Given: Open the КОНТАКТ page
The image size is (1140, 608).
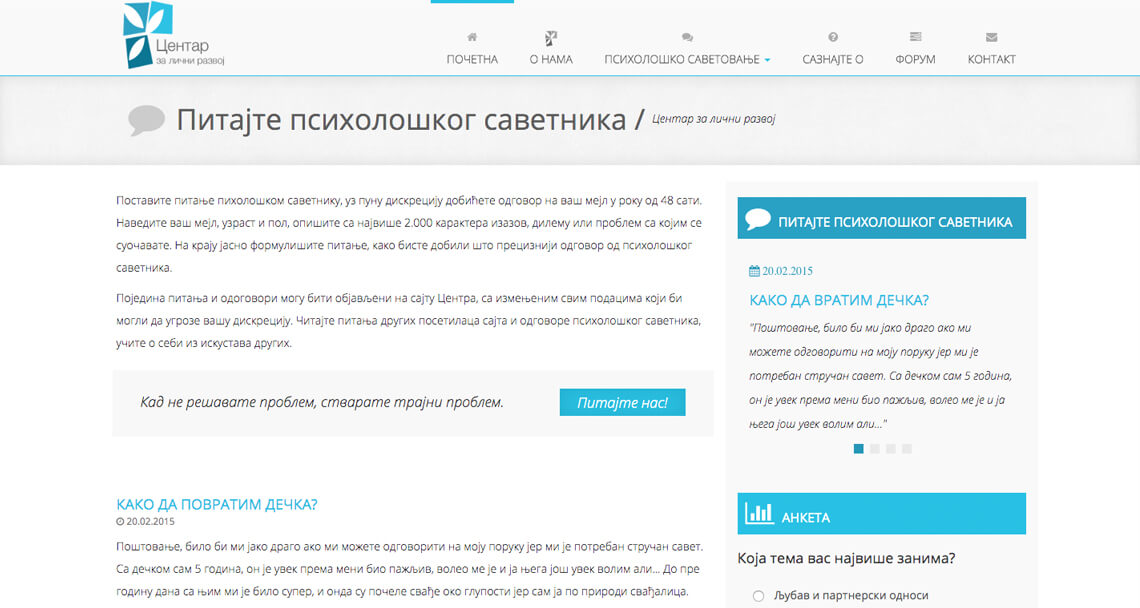Looking at the screenshot, I should (x=992, y=60).
